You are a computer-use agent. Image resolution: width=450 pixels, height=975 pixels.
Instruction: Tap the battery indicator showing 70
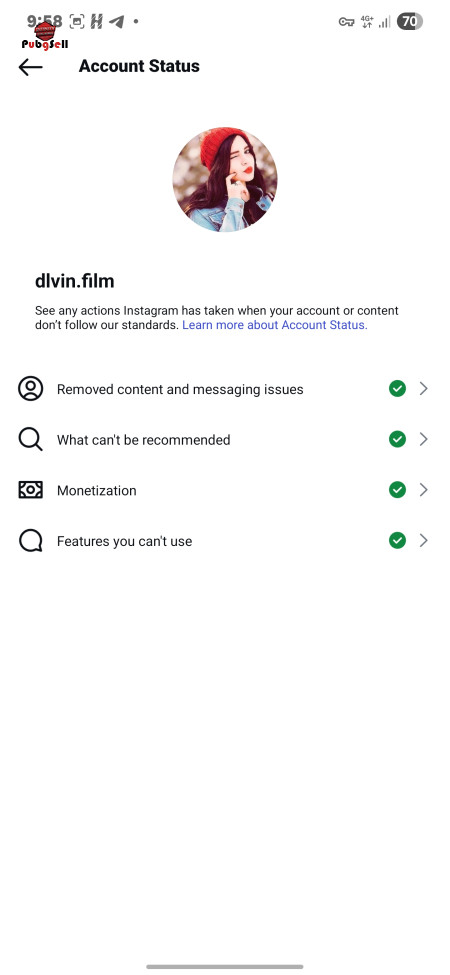pyautogui.click(x=410, y=22)
